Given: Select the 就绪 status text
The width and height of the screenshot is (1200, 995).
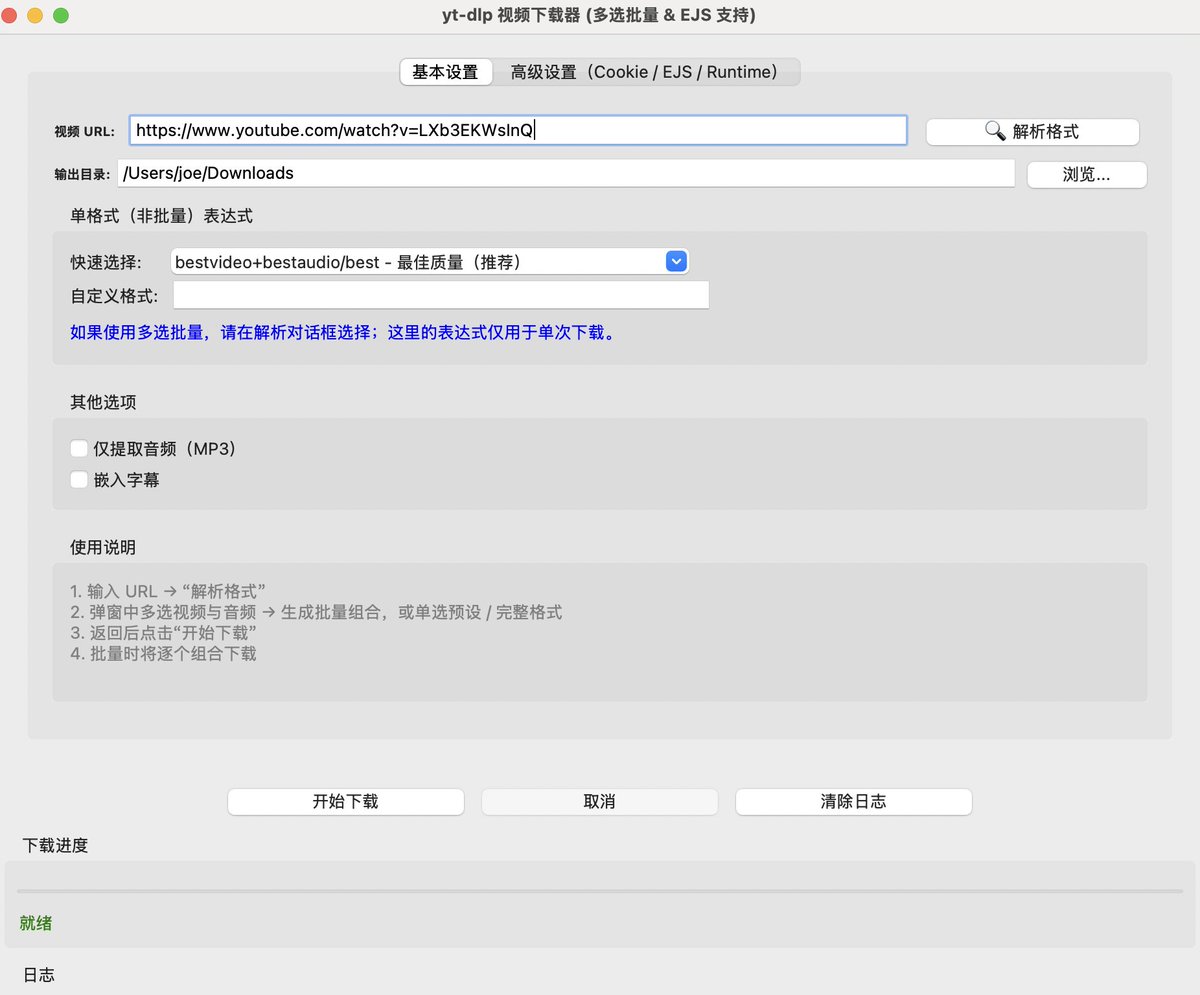Looking at the screenshot, I should coord(36,922).
